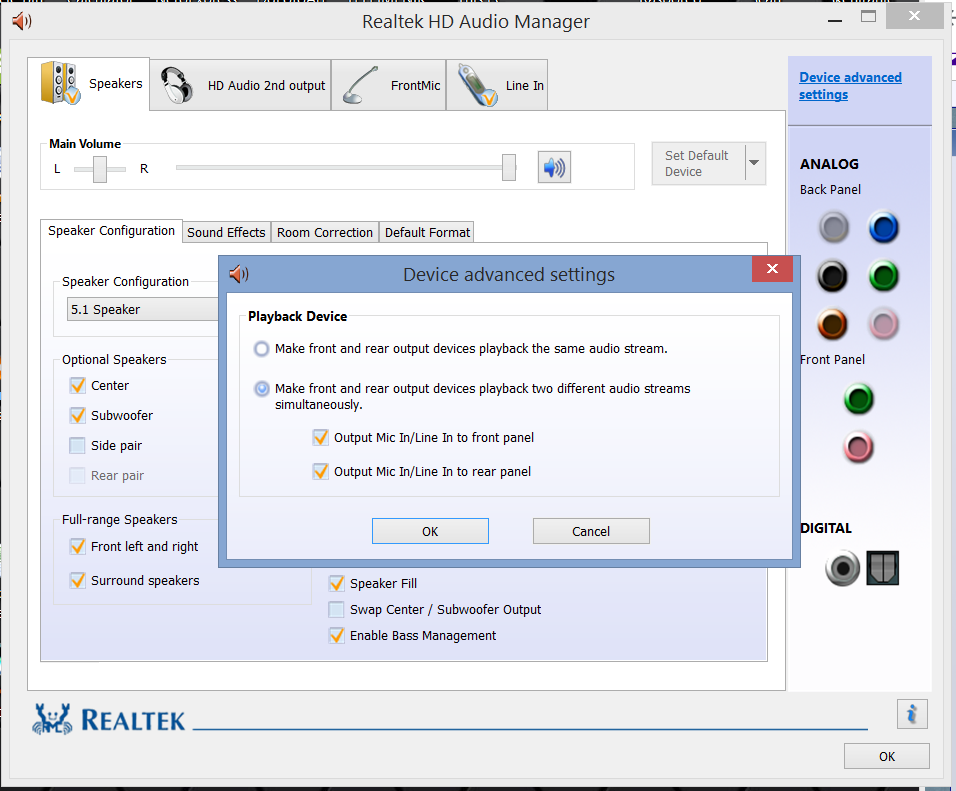Screen dimensions: 956x791
Task: Uncheck the Subwoofer optional speaker
Action: [77, 415]
